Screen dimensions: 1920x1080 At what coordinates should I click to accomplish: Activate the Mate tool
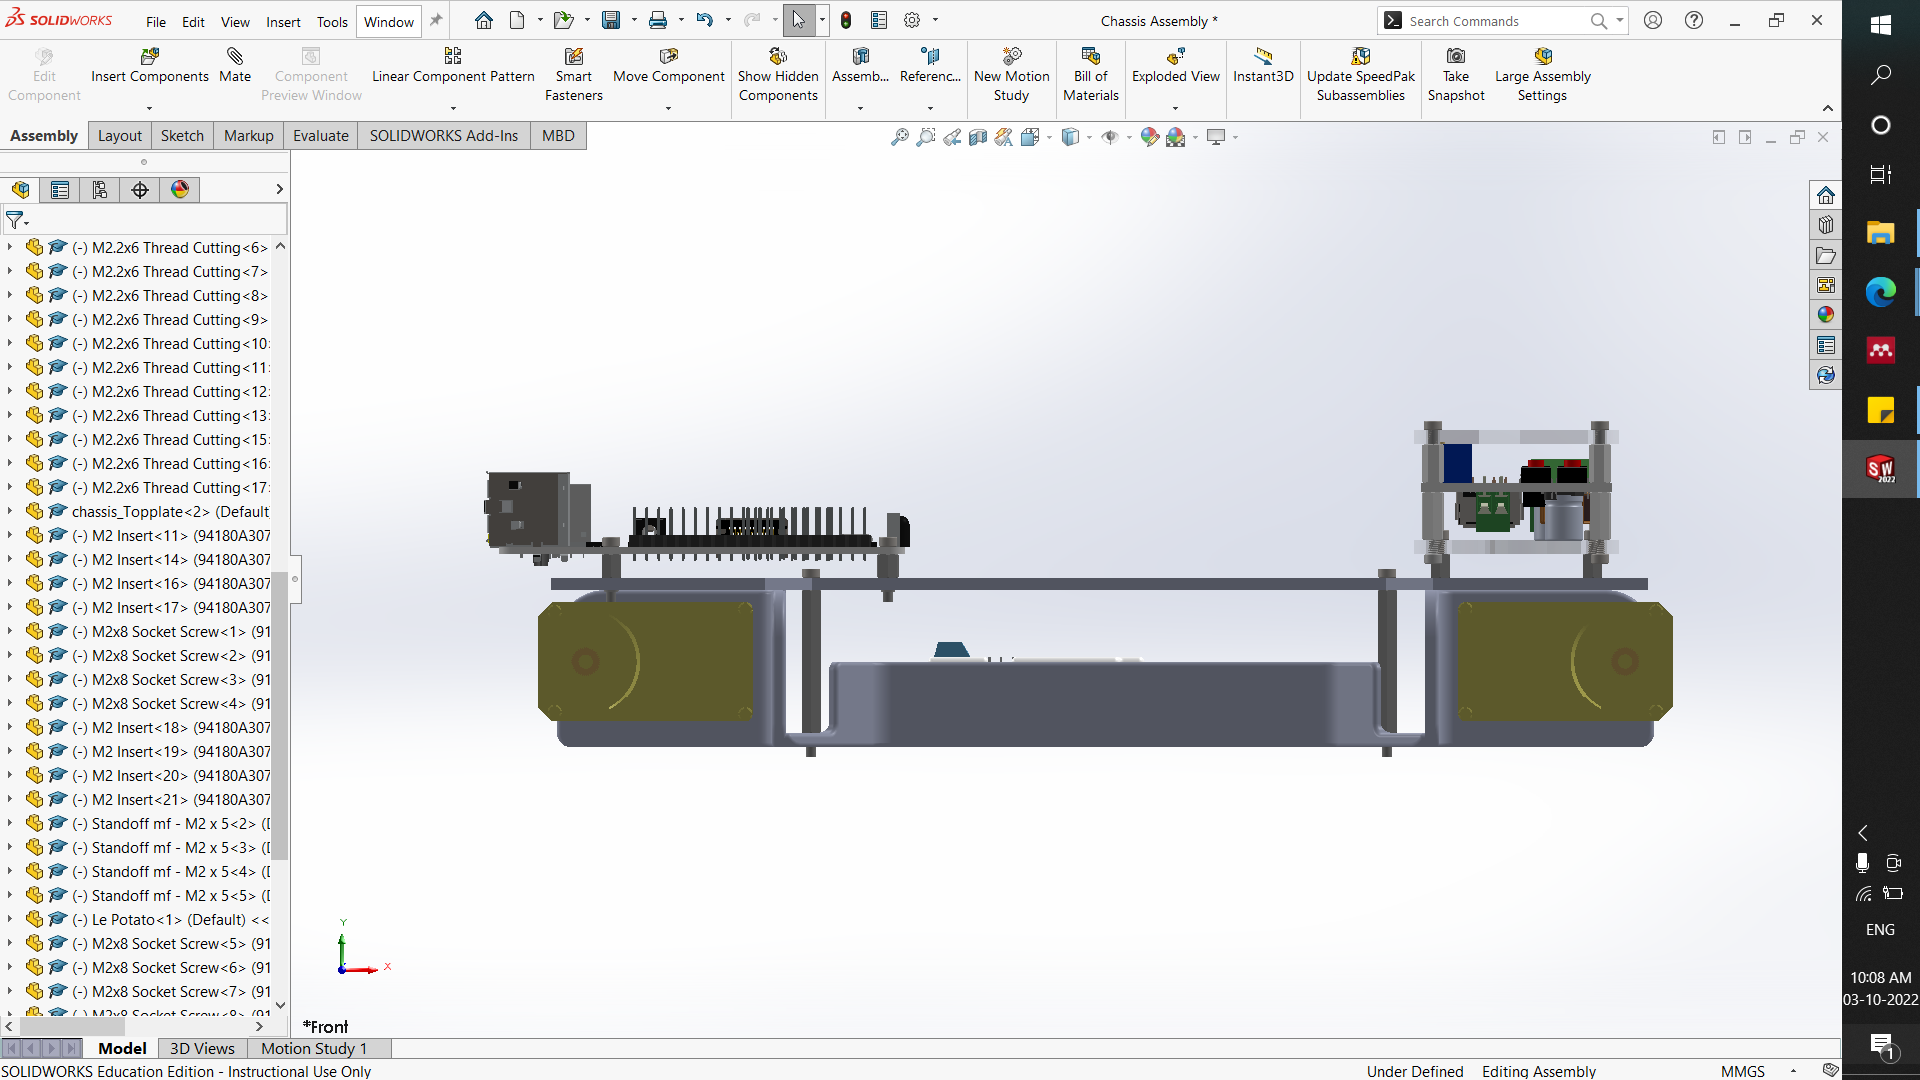[x=234, y=70]
